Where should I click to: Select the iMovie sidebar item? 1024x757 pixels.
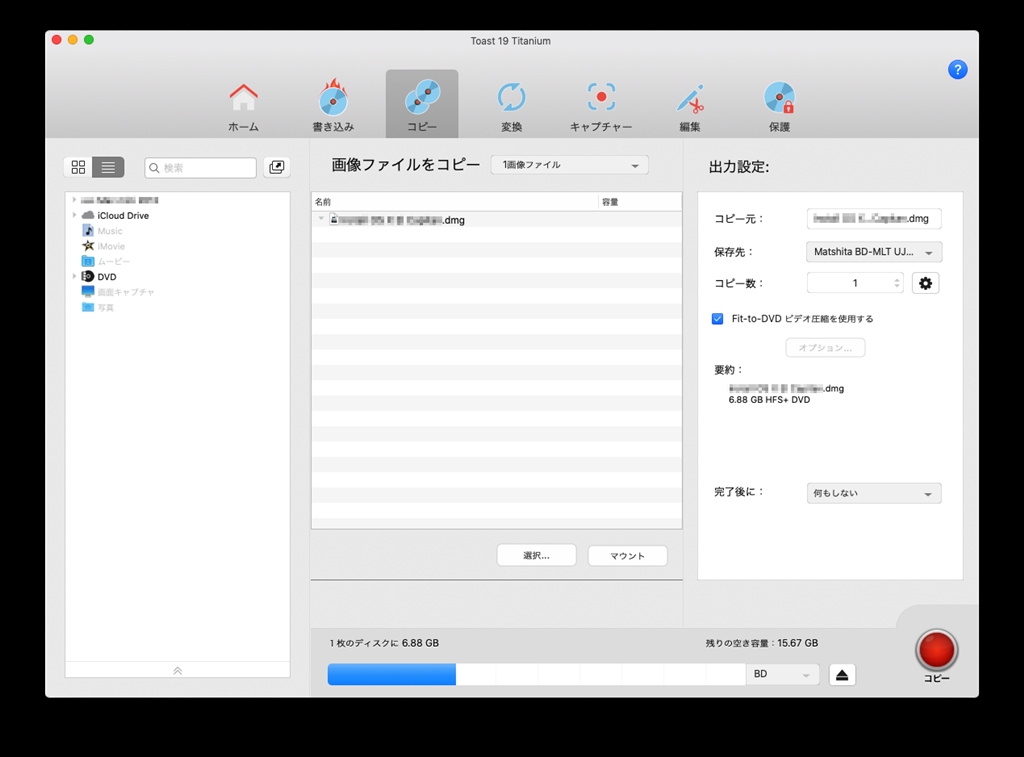pyautogui.click(x=111, y=246)
